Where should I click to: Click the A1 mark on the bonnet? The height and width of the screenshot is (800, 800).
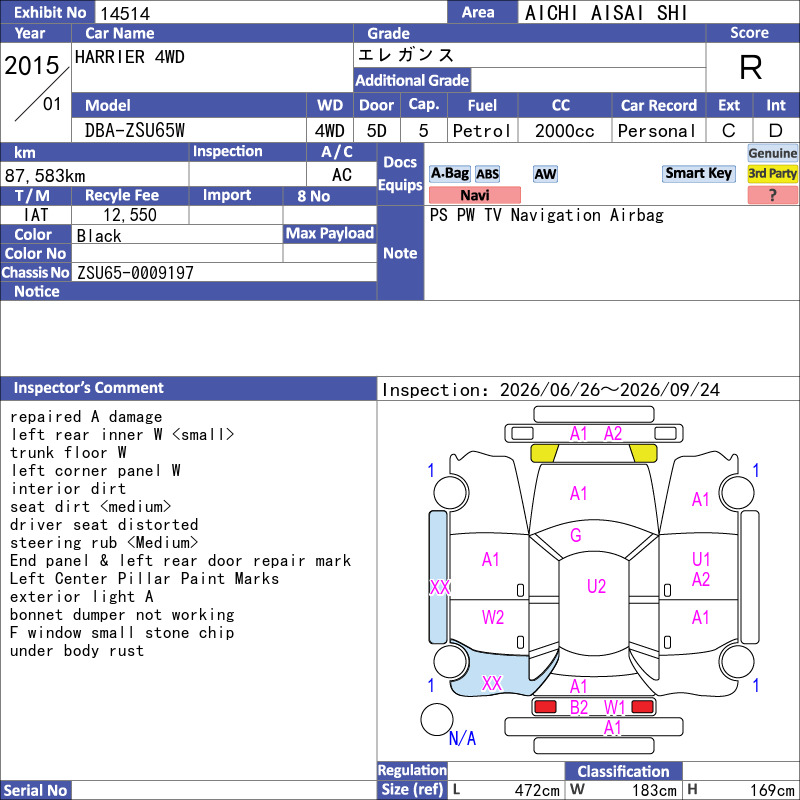pos(579,493)
